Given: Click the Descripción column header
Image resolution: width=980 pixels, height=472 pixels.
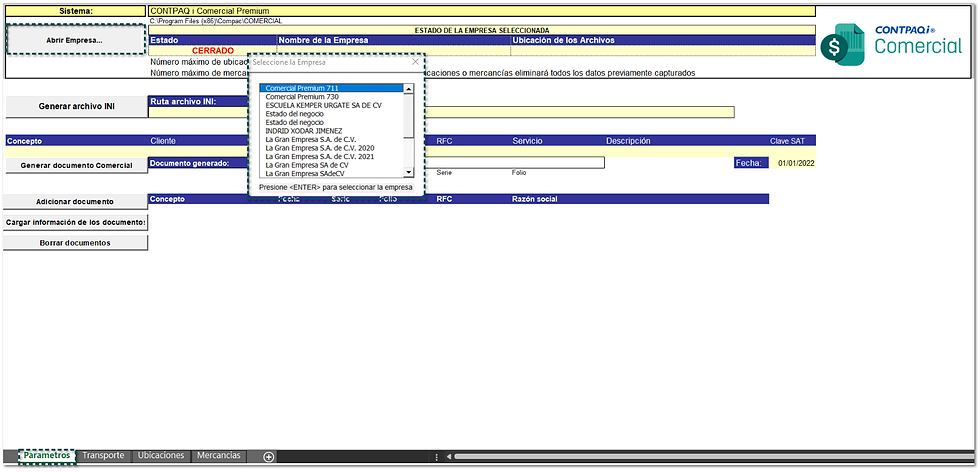Looking at the screenshot, I should [628, 141].
